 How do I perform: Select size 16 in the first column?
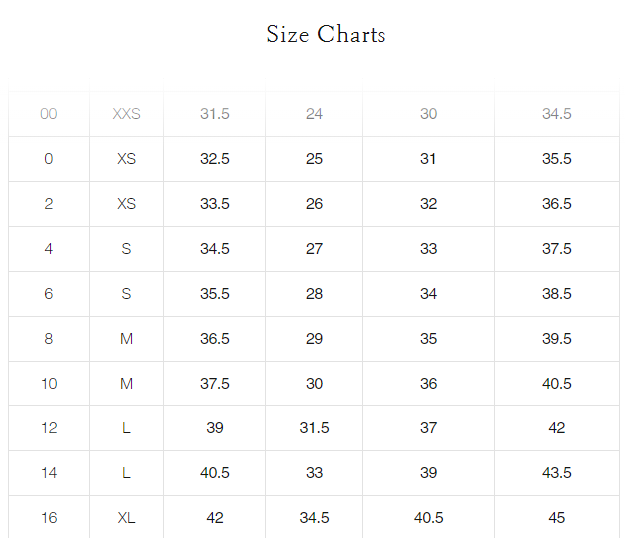point(49,518)
